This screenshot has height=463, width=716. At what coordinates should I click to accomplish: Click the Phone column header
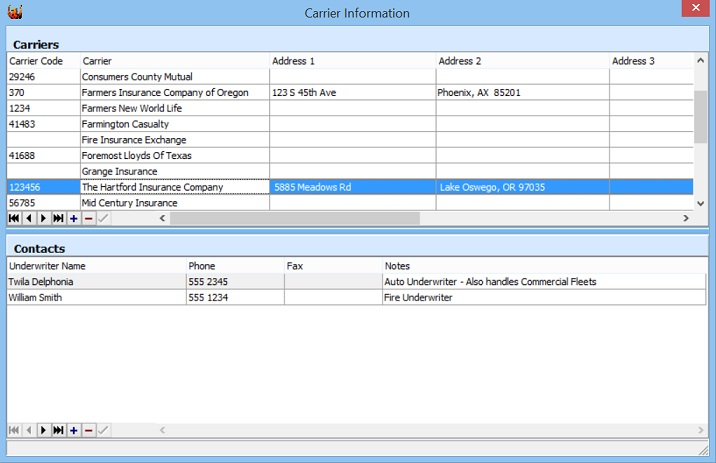point(235,266)
